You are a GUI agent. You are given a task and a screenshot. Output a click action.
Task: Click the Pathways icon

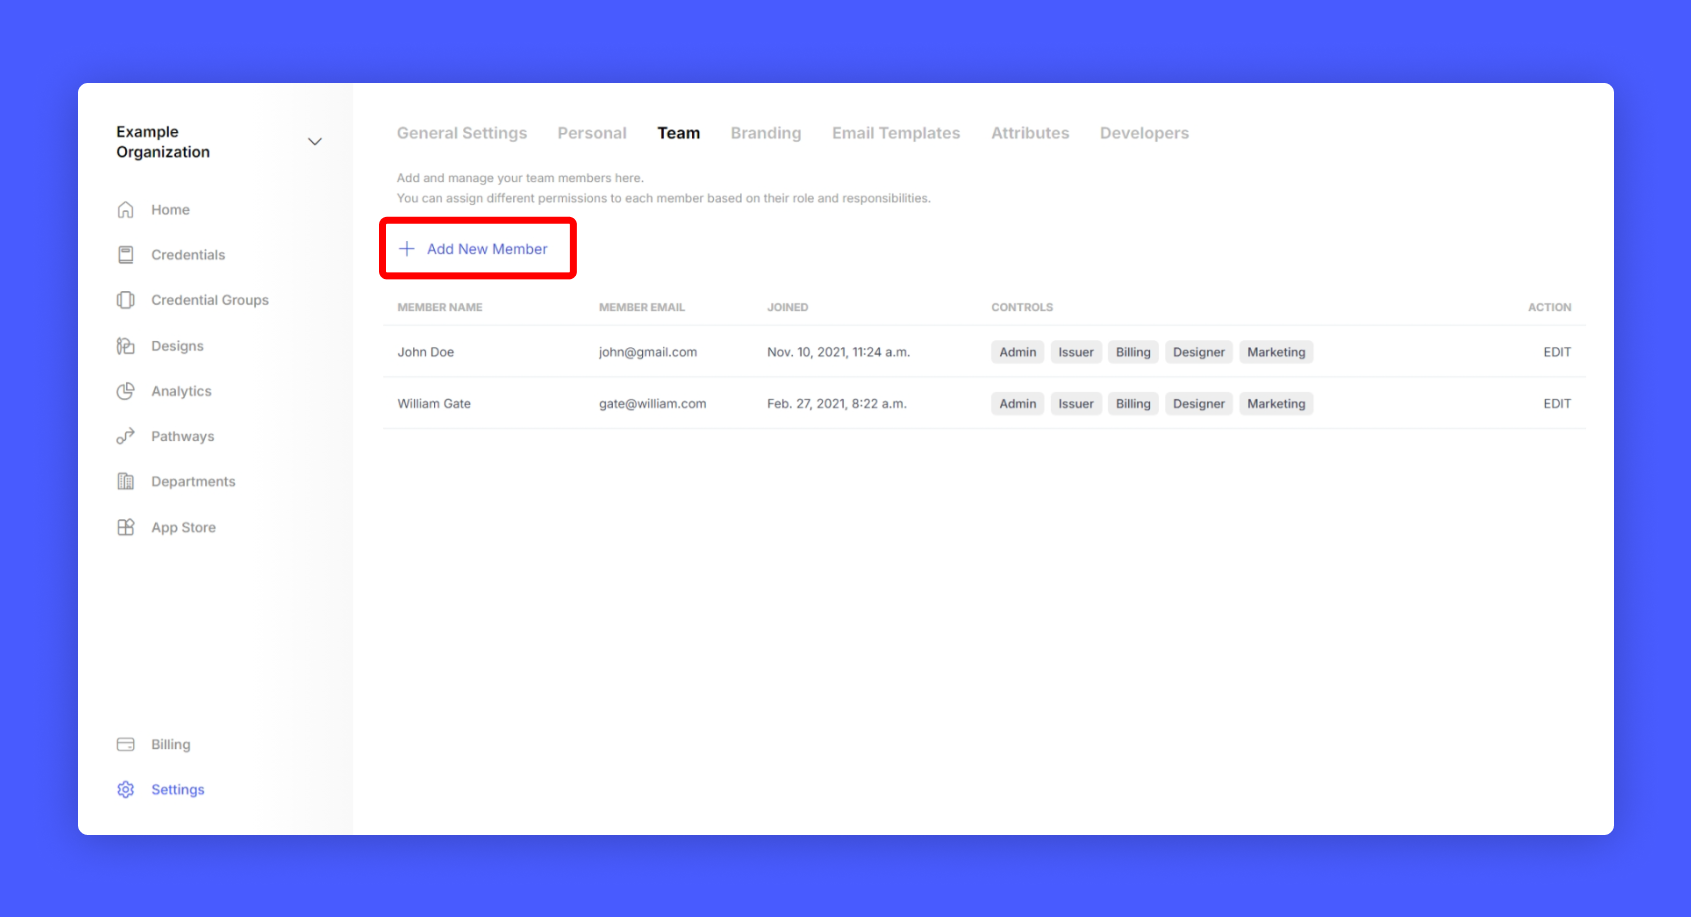click(125, 436)
